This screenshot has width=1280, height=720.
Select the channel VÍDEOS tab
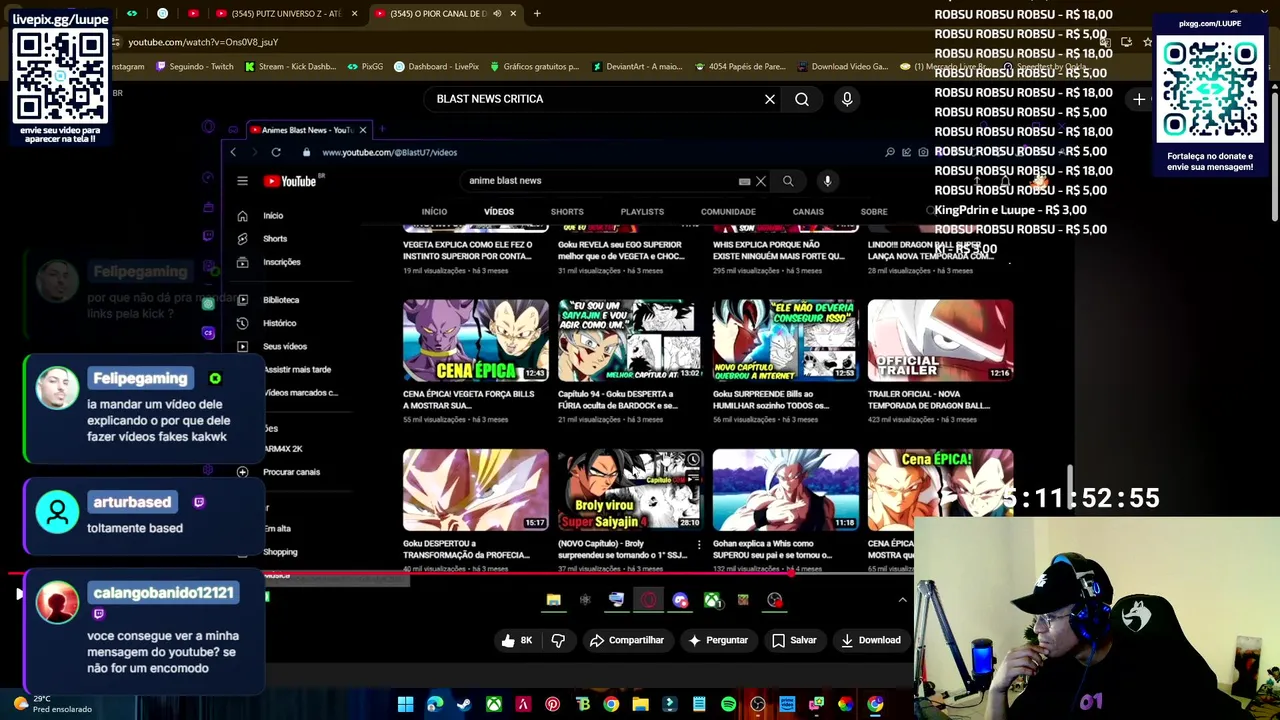point(499,212)
